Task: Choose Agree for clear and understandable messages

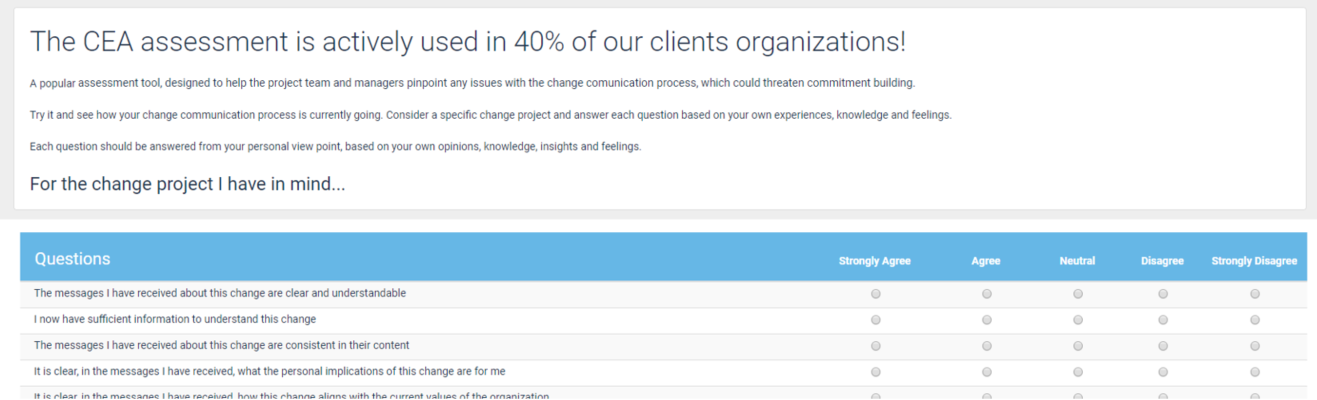Action: coord(987,294)
